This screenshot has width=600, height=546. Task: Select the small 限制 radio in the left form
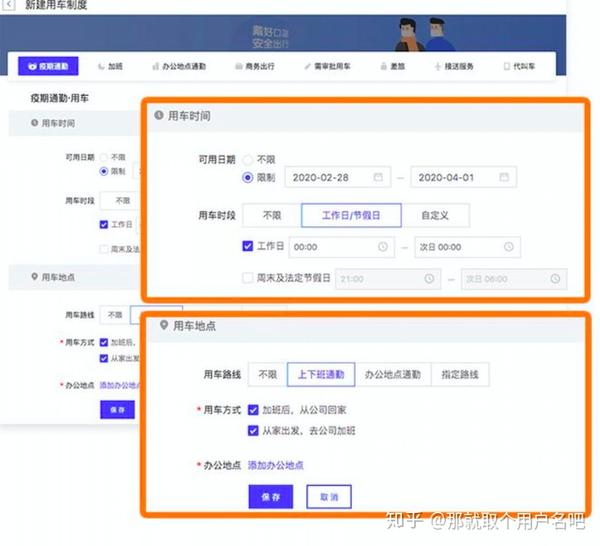click(x=103, y=171)
